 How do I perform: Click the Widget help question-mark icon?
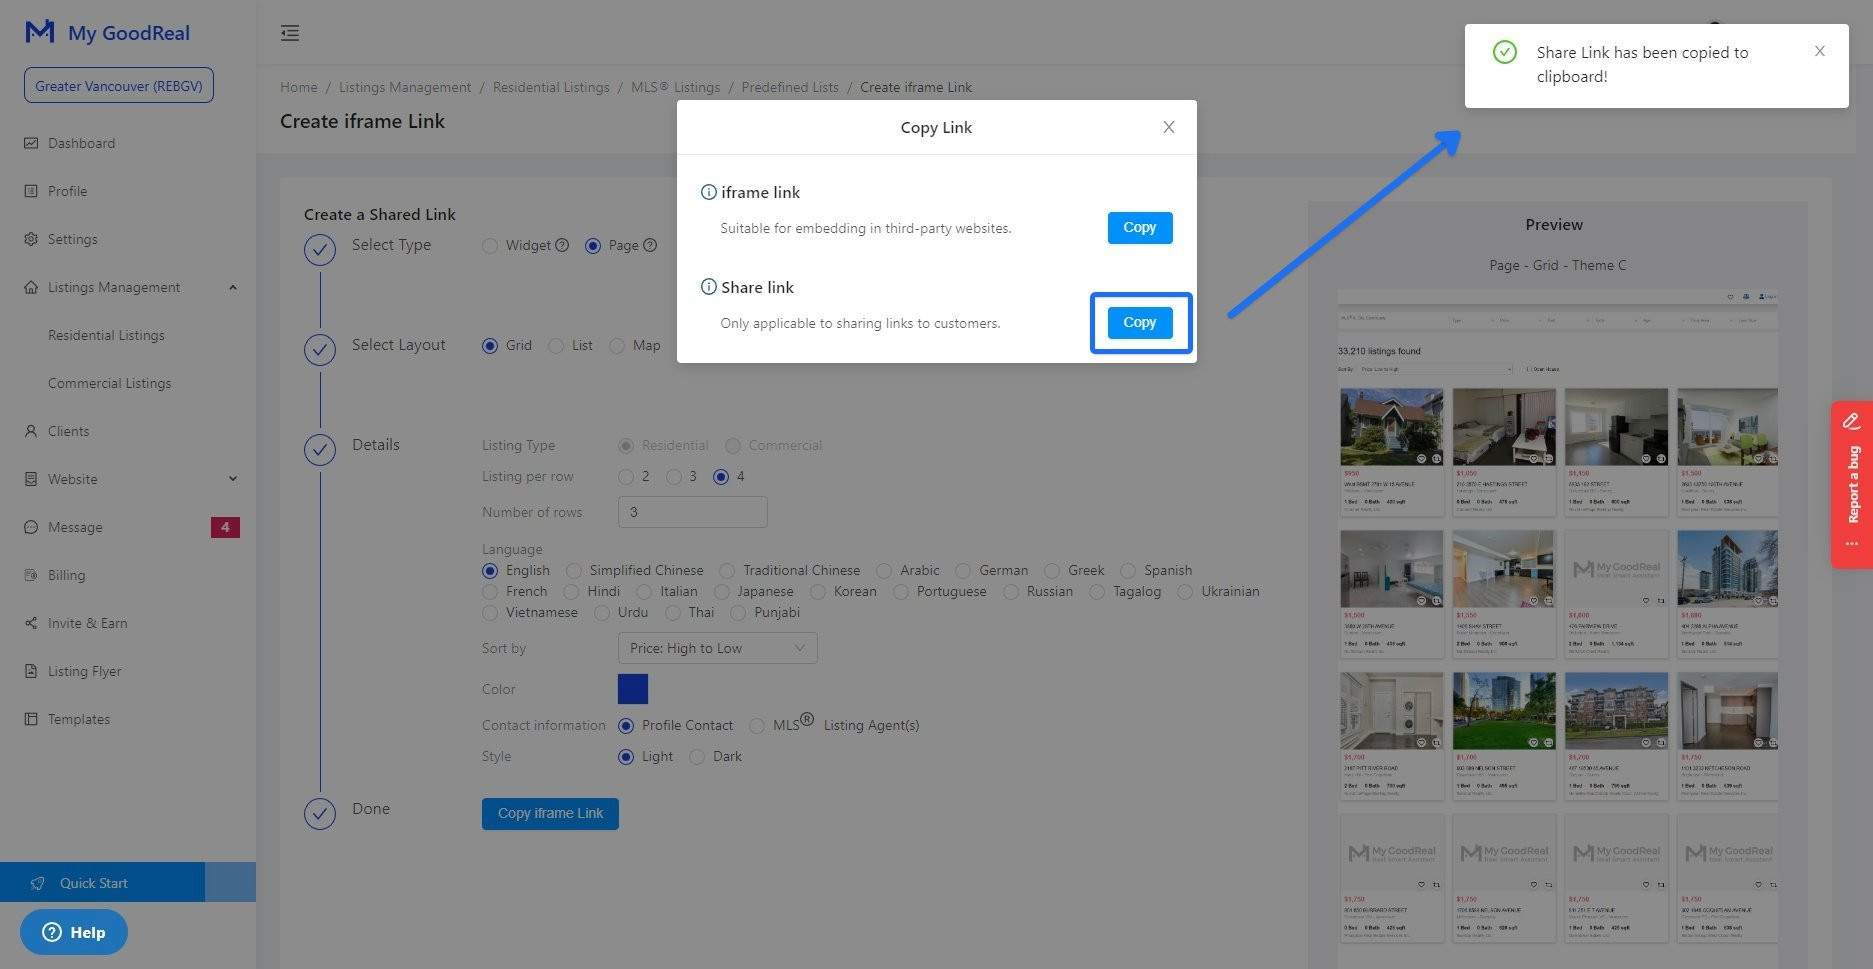562,245
